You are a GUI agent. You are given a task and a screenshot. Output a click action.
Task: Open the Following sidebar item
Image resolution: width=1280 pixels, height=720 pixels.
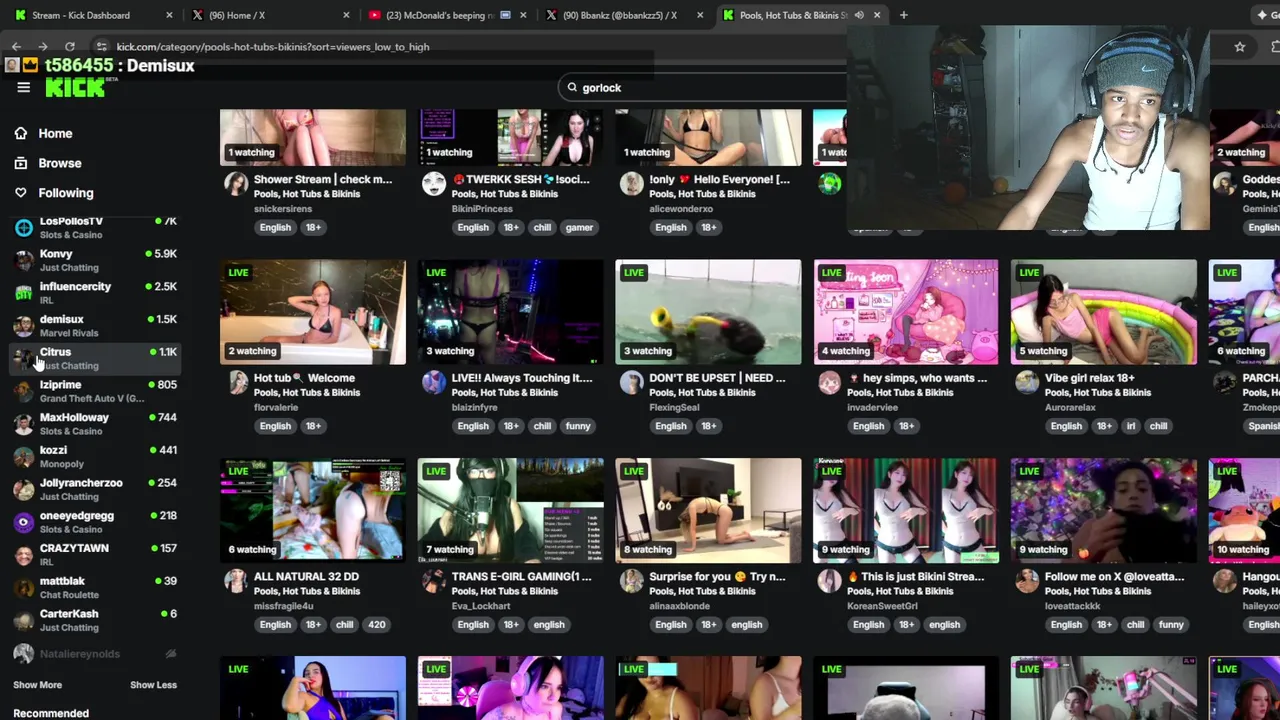[65, 193]
